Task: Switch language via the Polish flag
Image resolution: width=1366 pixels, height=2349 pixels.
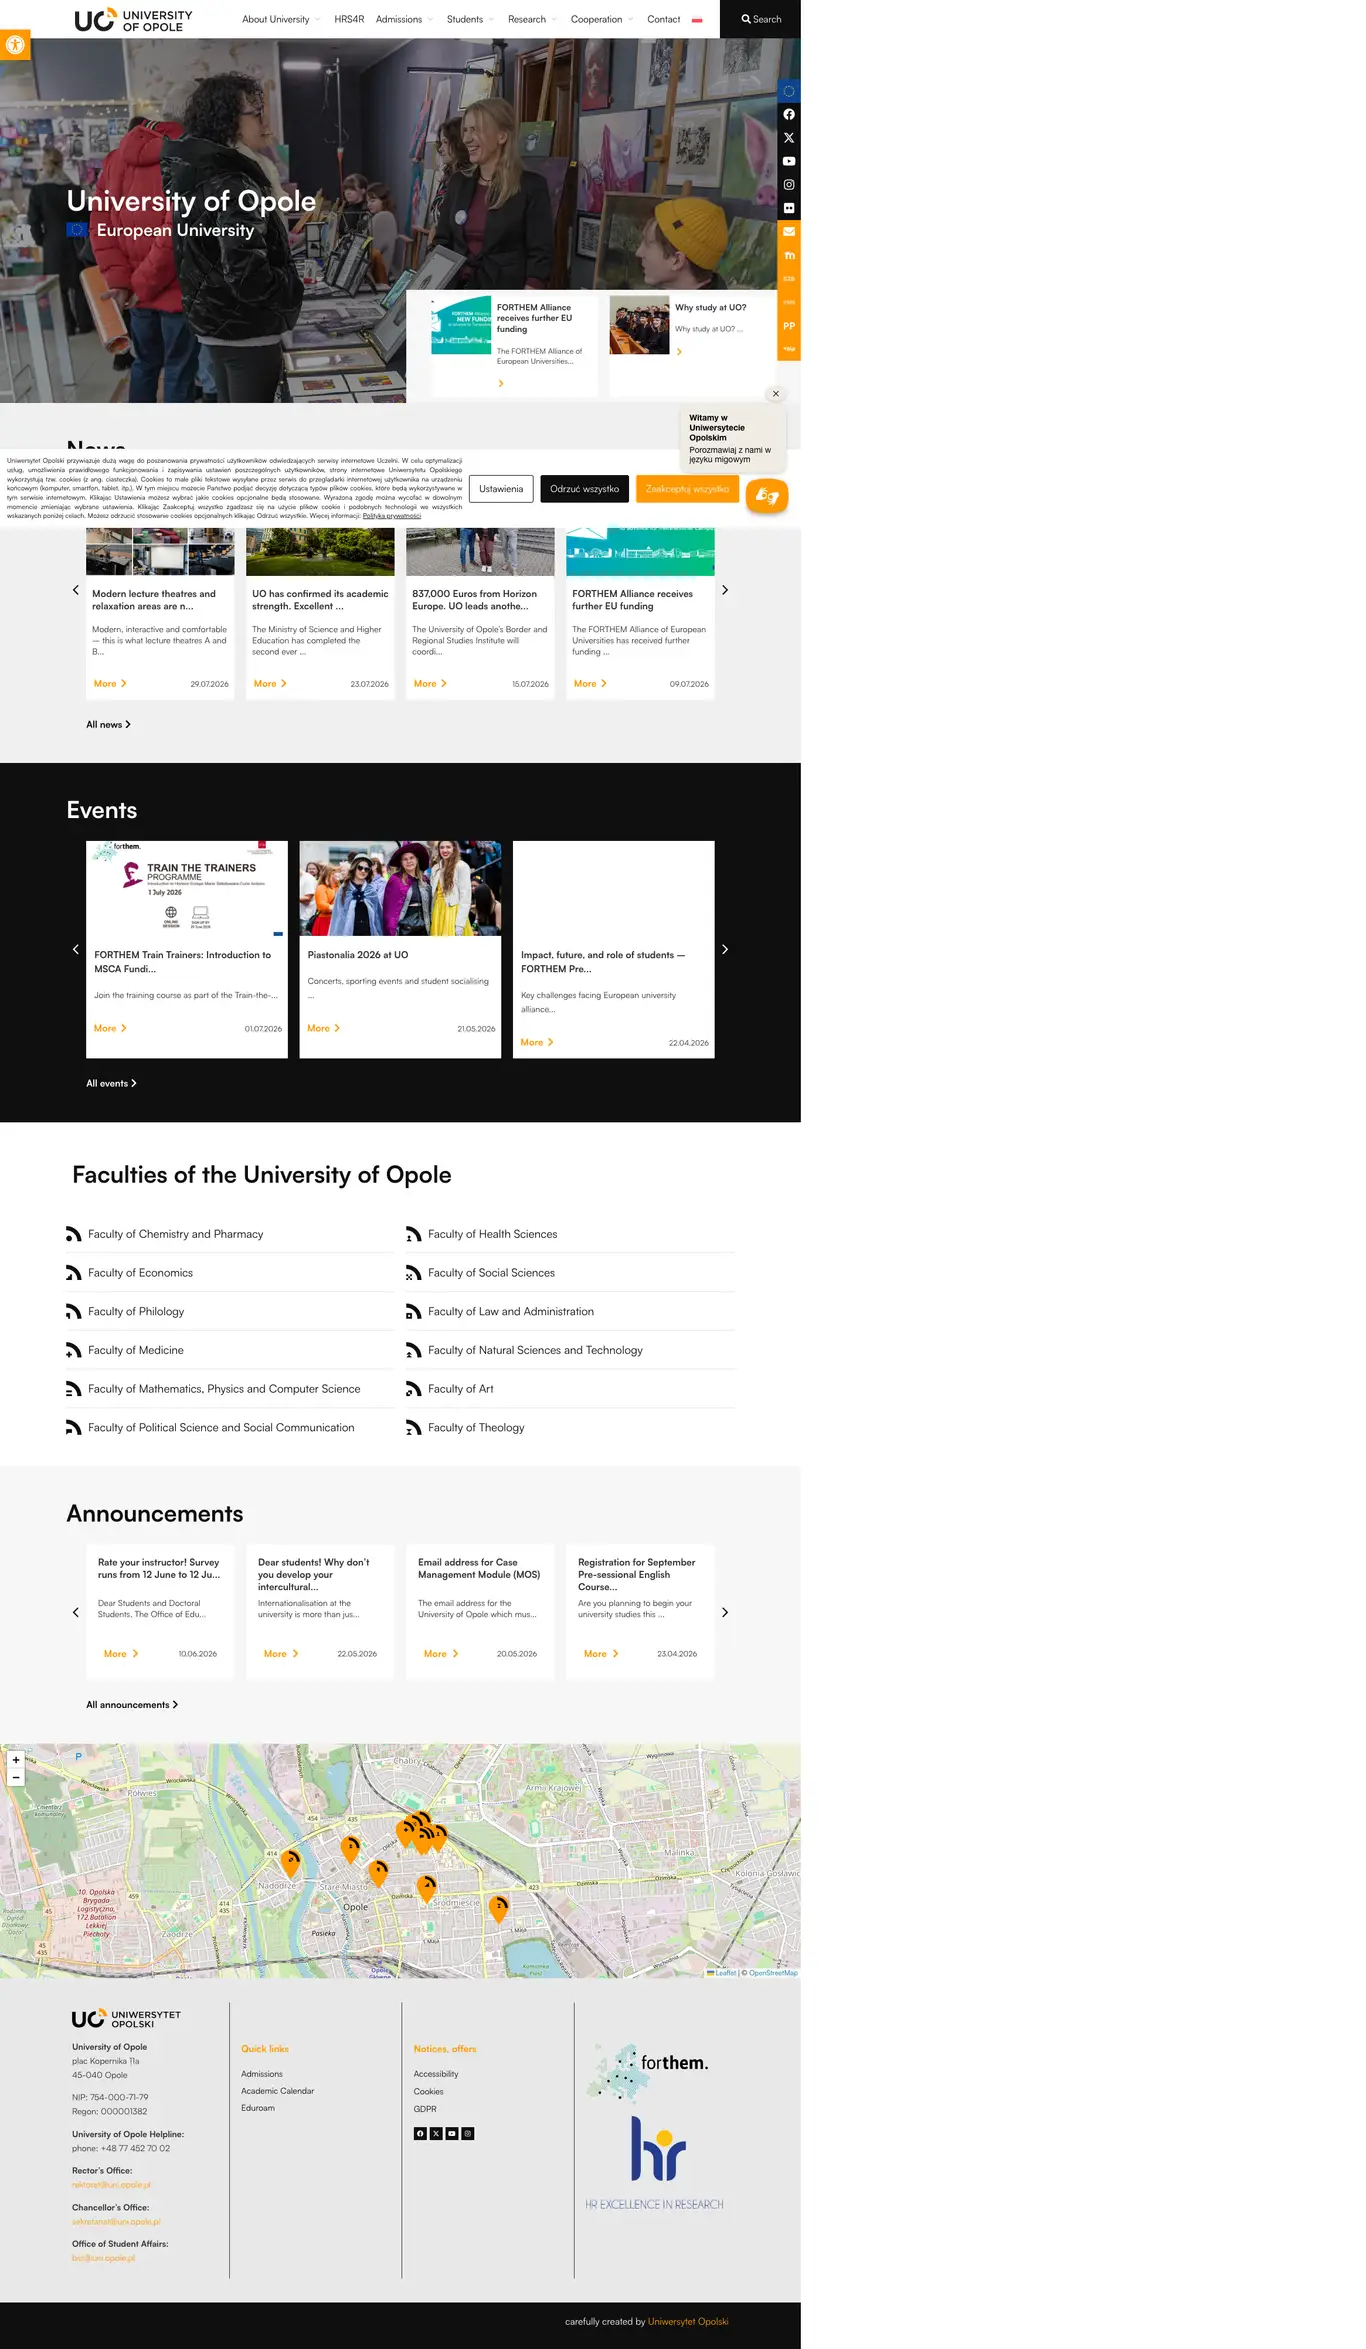Action: 697,20
